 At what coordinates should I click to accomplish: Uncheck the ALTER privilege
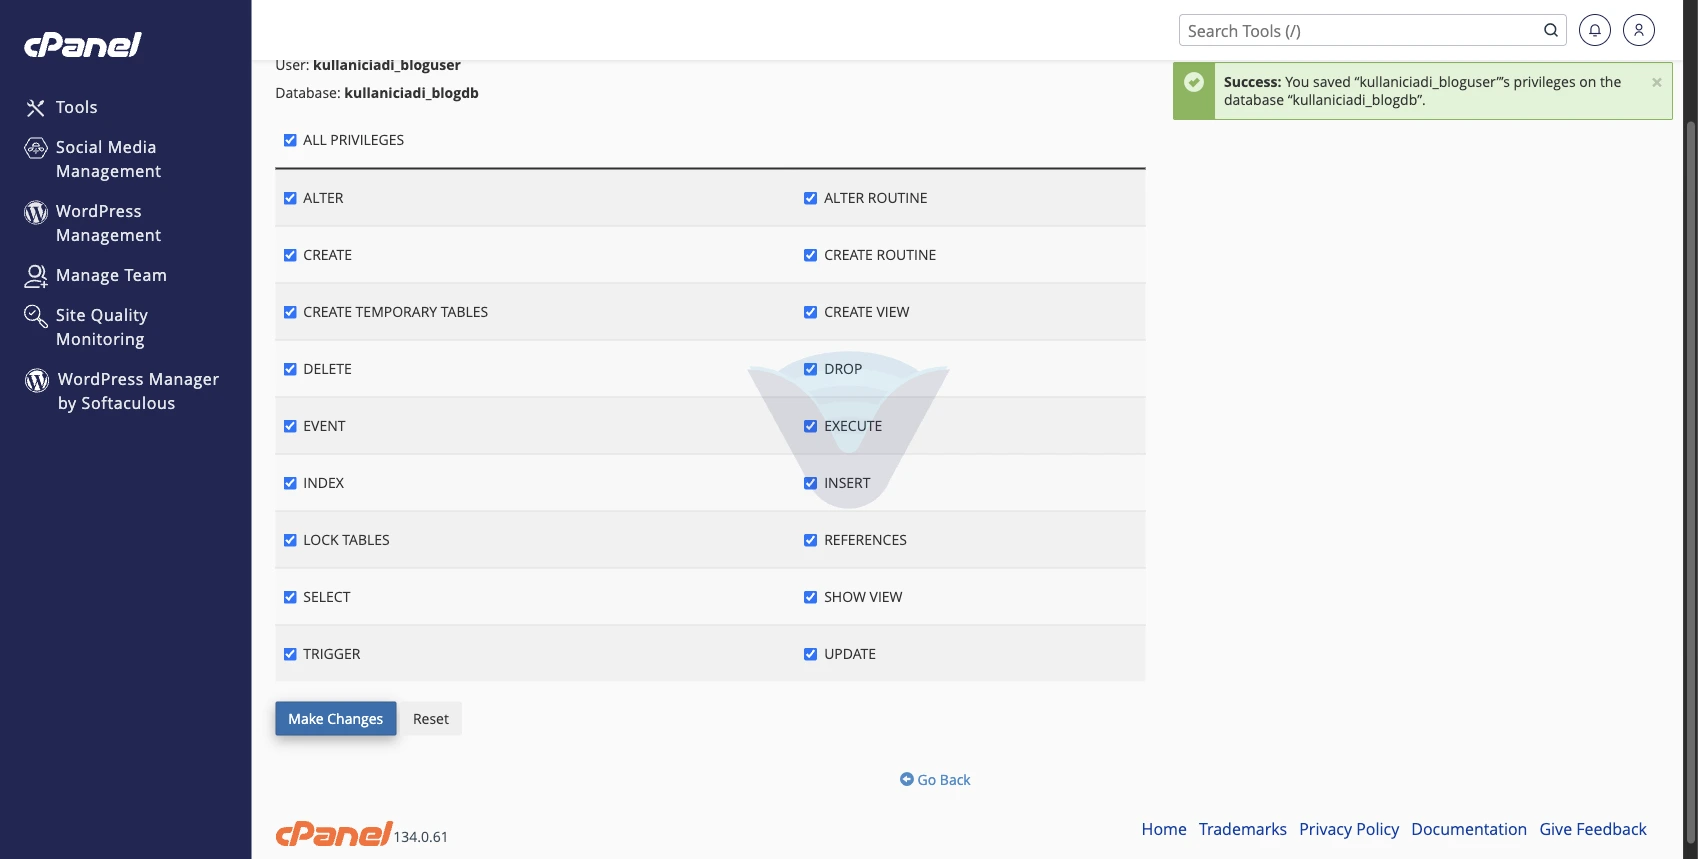pos(290,198)
